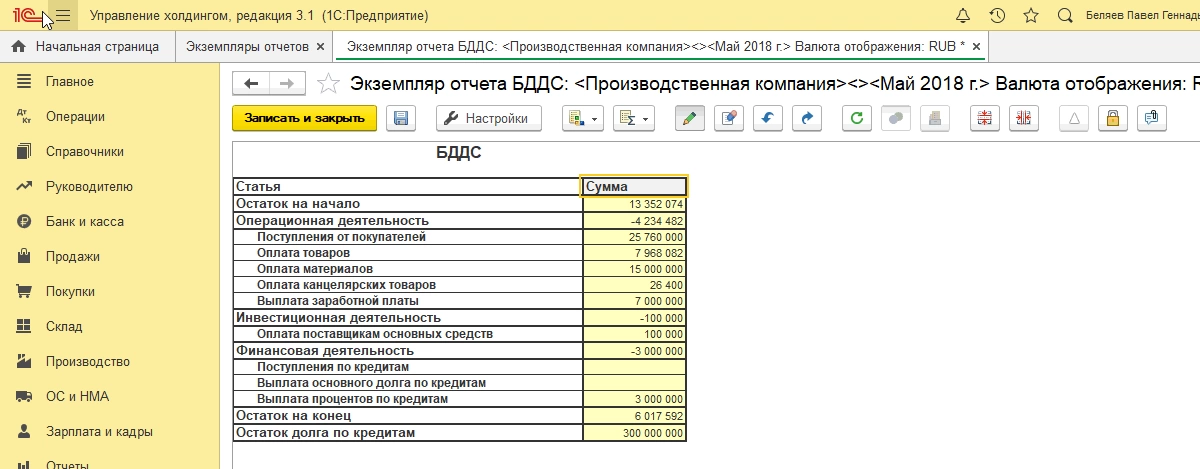The image size is (1200, 469).
Task: Switch to Начальная страница tab
Action: point(87,46)
